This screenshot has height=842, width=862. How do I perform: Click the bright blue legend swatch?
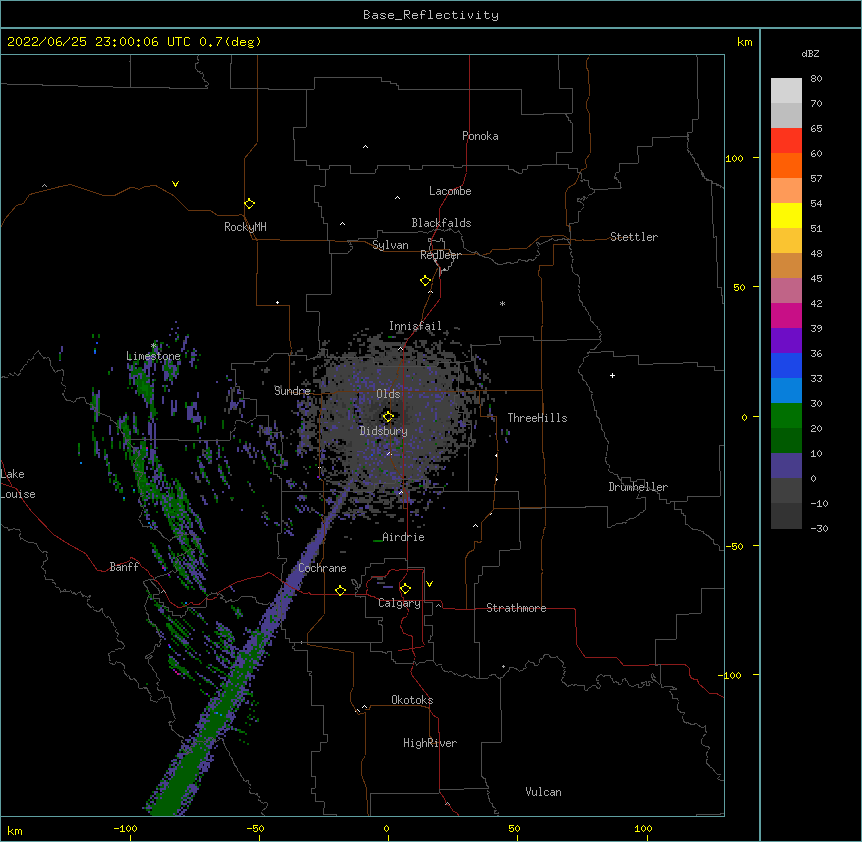(x=786, y=365)
